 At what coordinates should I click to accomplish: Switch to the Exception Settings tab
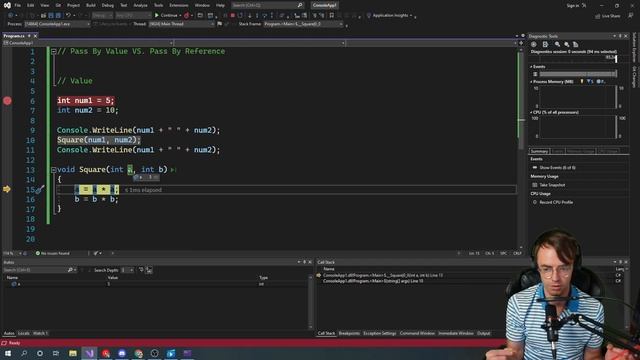(x=380, y=333)
